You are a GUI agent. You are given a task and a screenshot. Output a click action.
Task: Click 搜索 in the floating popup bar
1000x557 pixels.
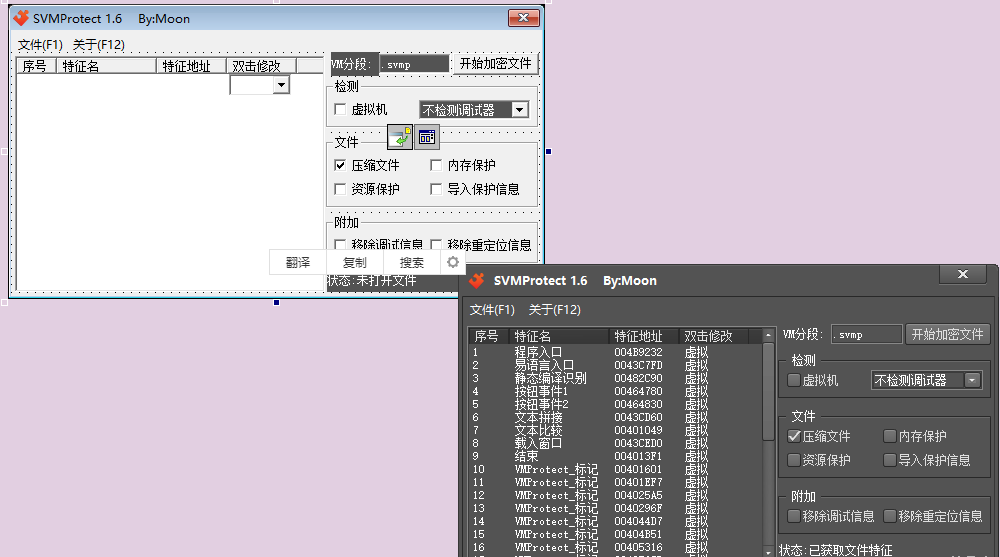click(412, 262)
